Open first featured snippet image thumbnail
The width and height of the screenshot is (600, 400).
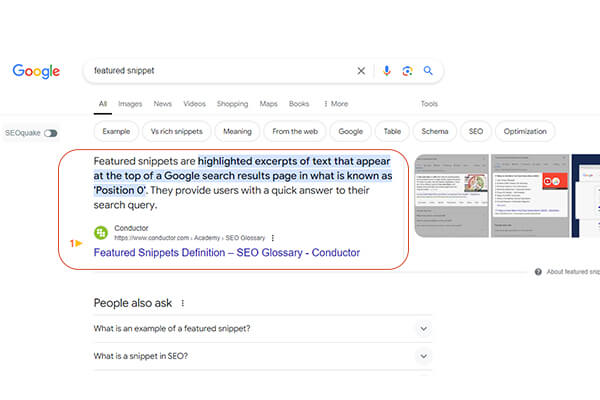[452, 196]
